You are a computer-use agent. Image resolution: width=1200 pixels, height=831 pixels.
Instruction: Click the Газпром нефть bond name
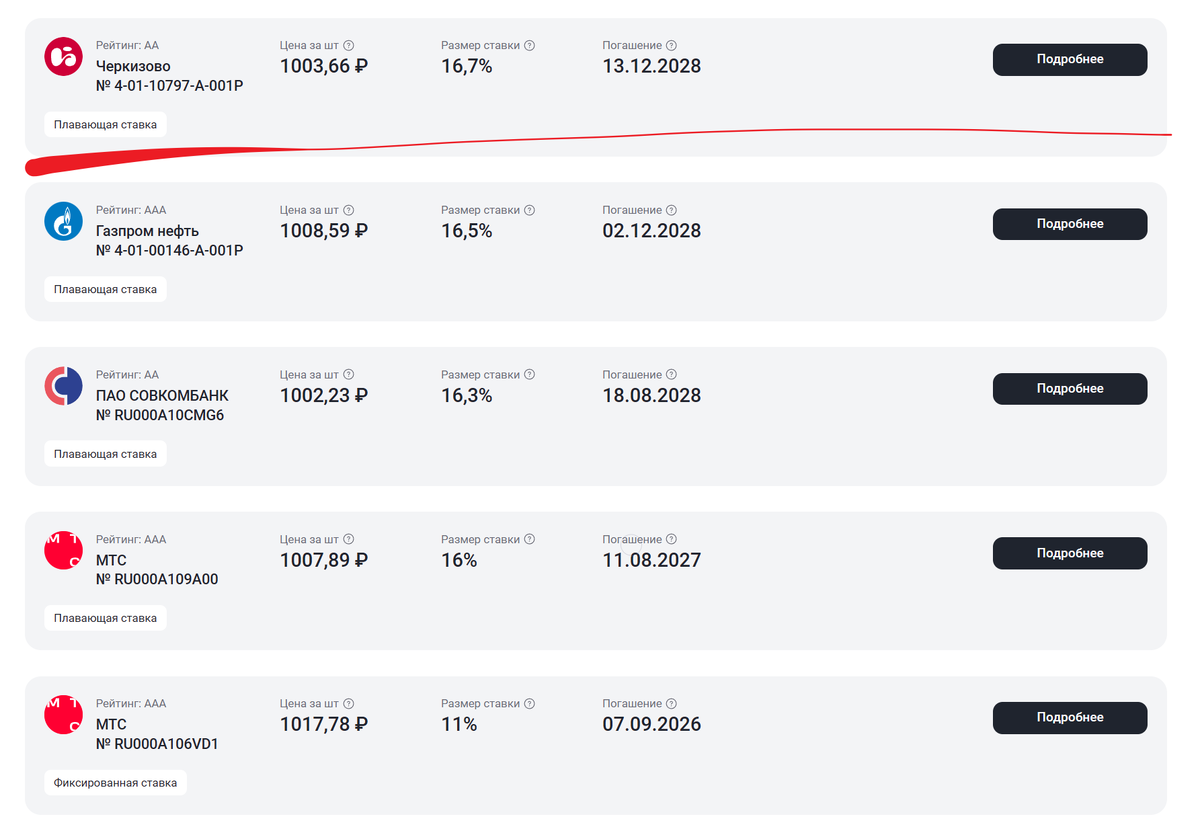[140, 231]
